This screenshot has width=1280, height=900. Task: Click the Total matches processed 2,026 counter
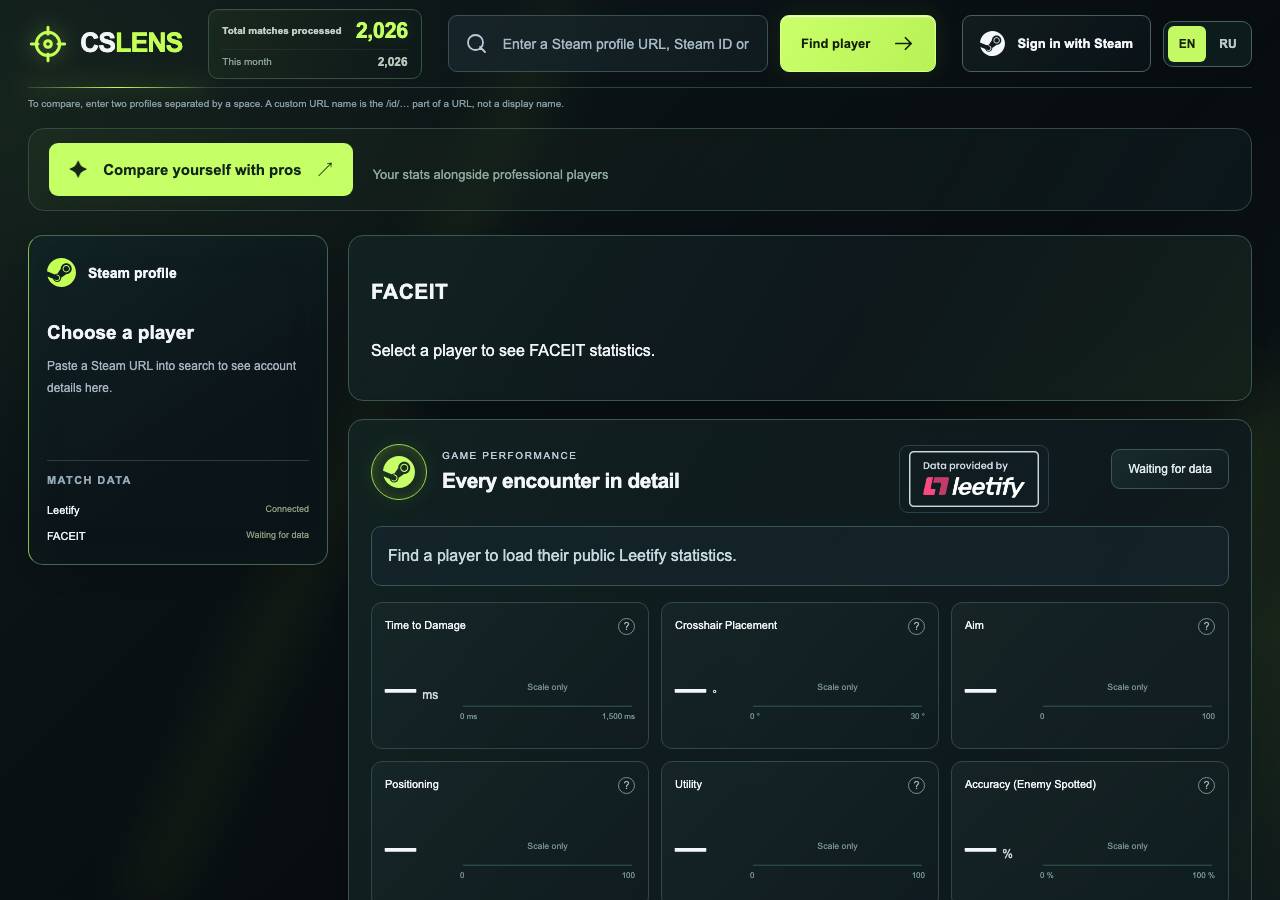click(x=315, y=31)
